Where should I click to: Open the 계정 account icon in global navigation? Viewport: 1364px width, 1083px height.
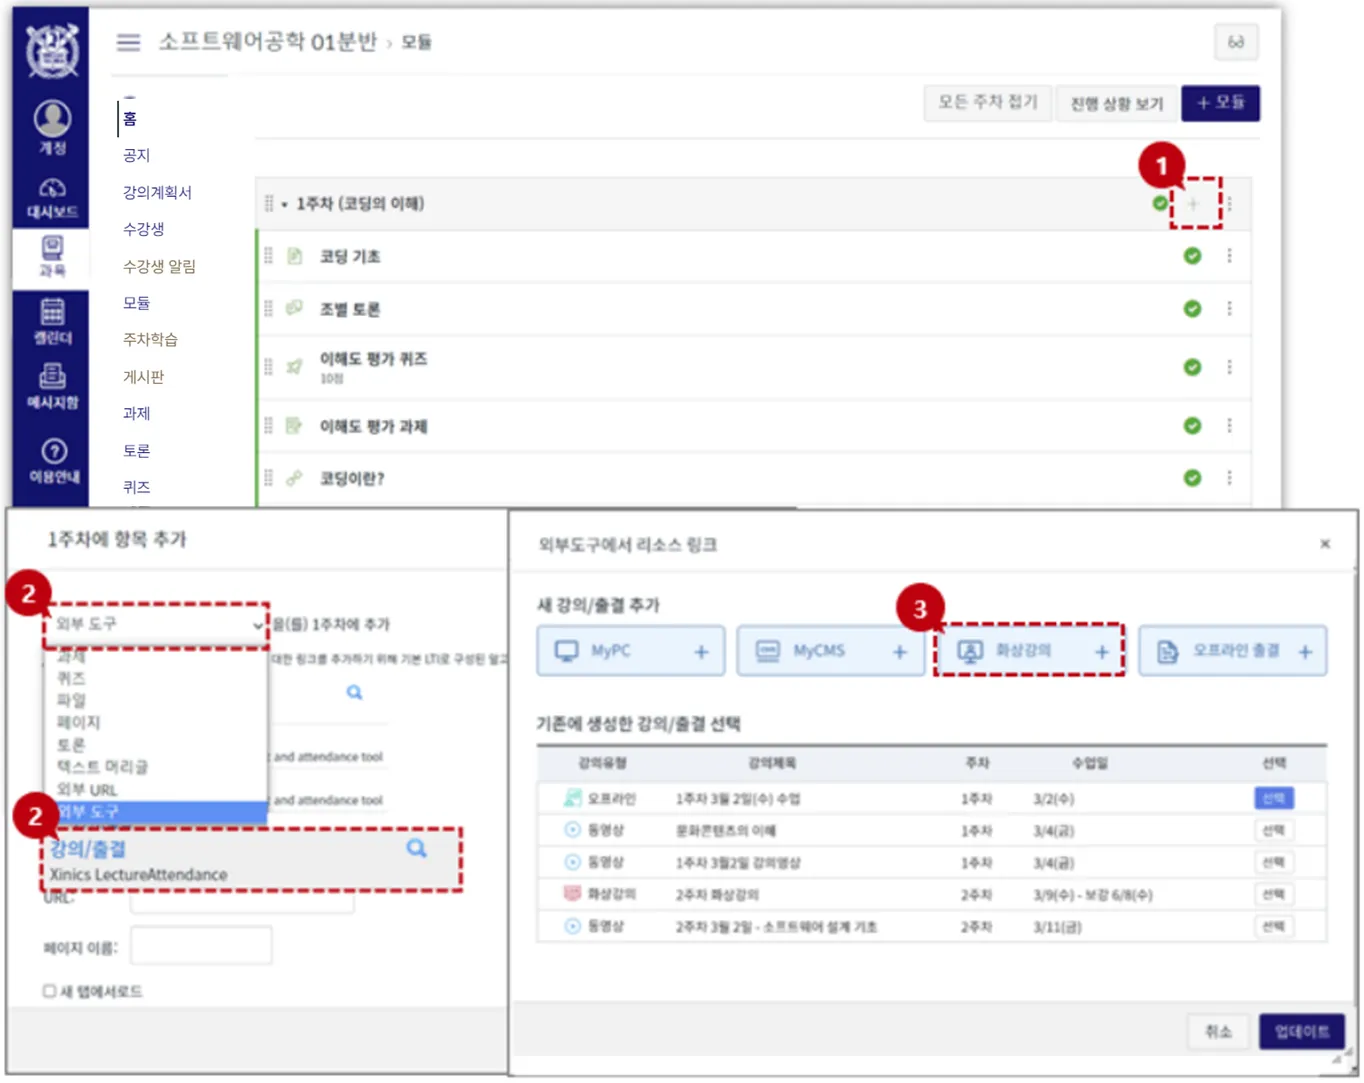click(52, 127)
